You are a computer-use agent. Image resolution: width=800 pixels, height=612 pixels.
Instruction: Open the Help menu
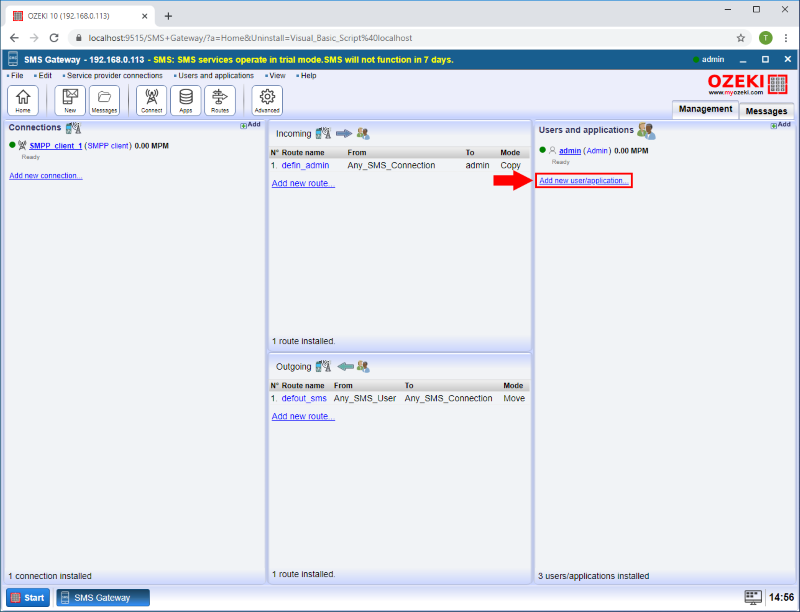click(308, 75)
